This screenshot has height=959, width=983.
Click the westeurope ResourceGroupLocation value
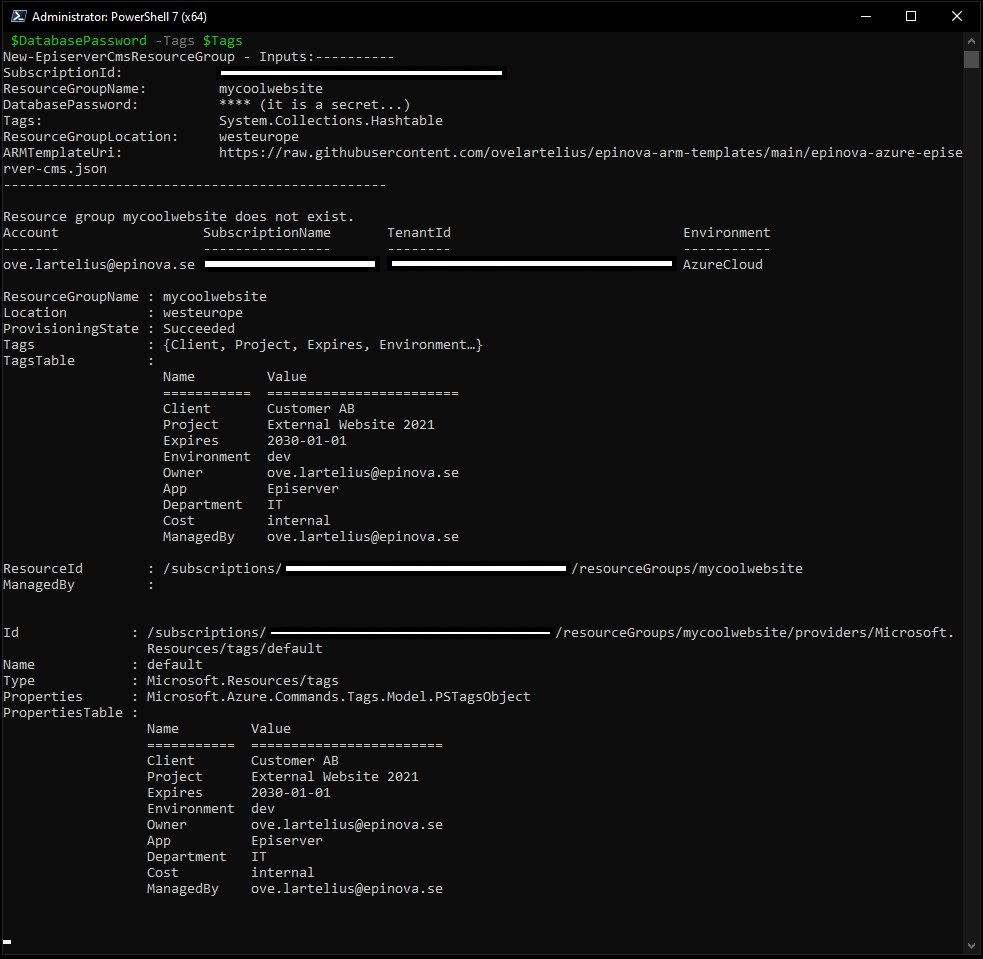tap(257, 136)
